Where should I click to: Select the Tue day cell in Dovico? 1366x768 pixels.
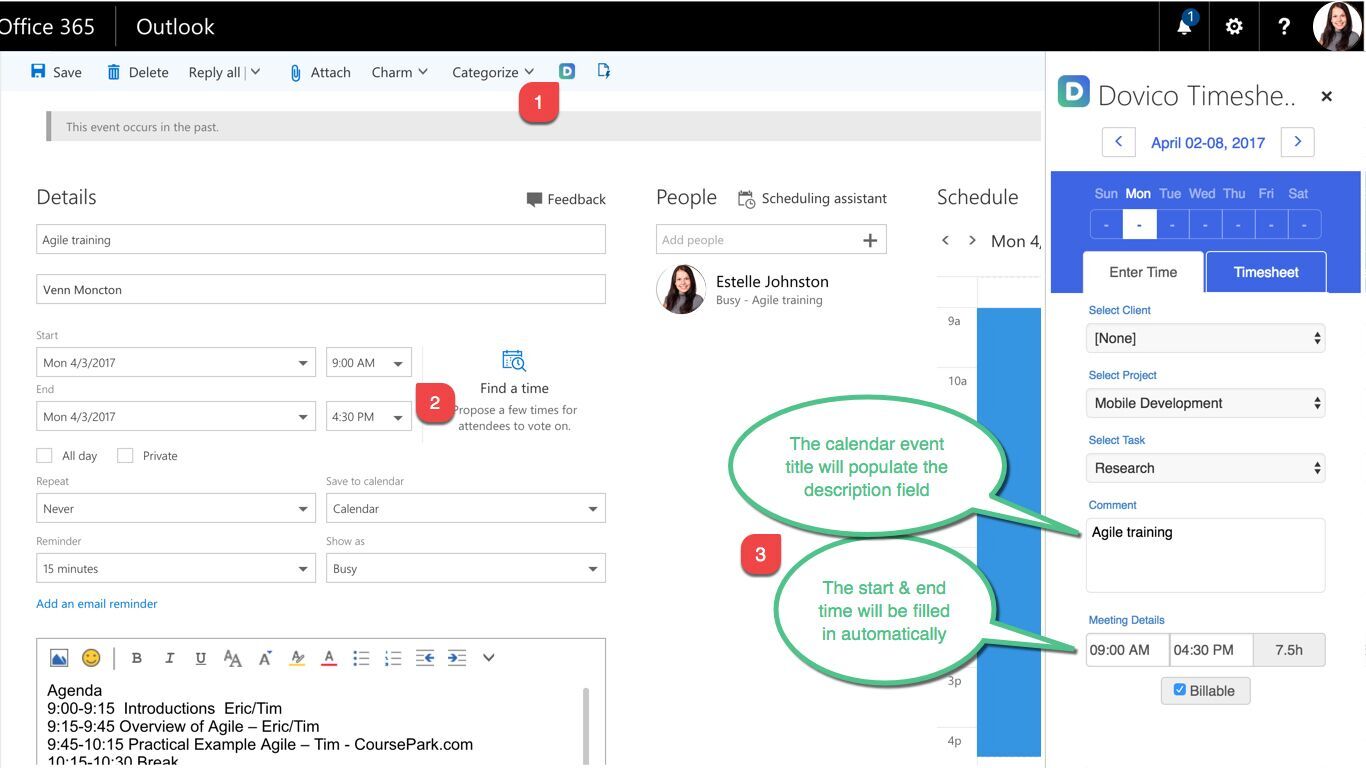(x=1172, y=224)
